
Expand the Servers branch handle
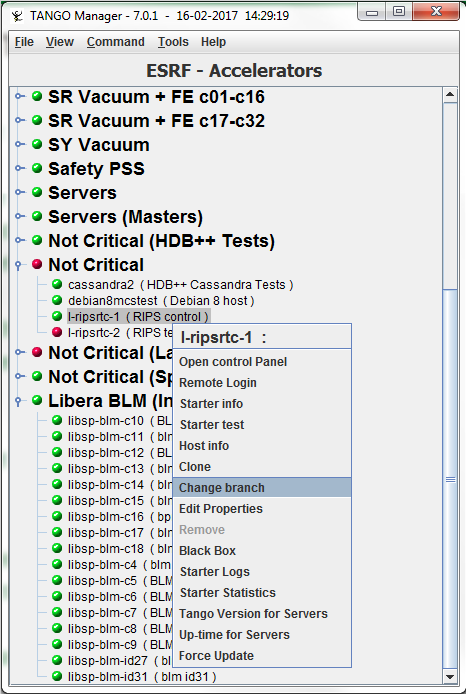[x=19, y=192]
